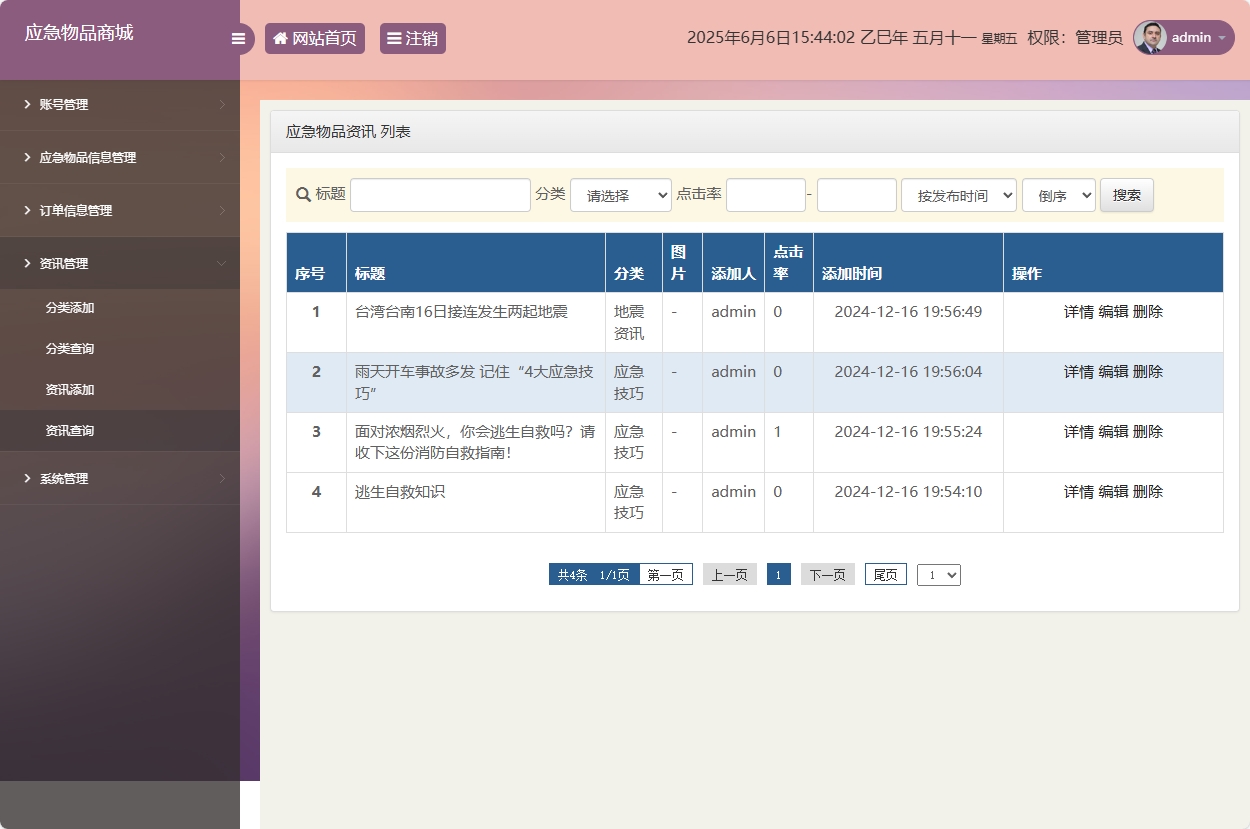Image resolution: width=1250 pixels, height=829 pixels.
Task: Click the arrow icon beside 系统管理
Action: click(x=25, y=478)
